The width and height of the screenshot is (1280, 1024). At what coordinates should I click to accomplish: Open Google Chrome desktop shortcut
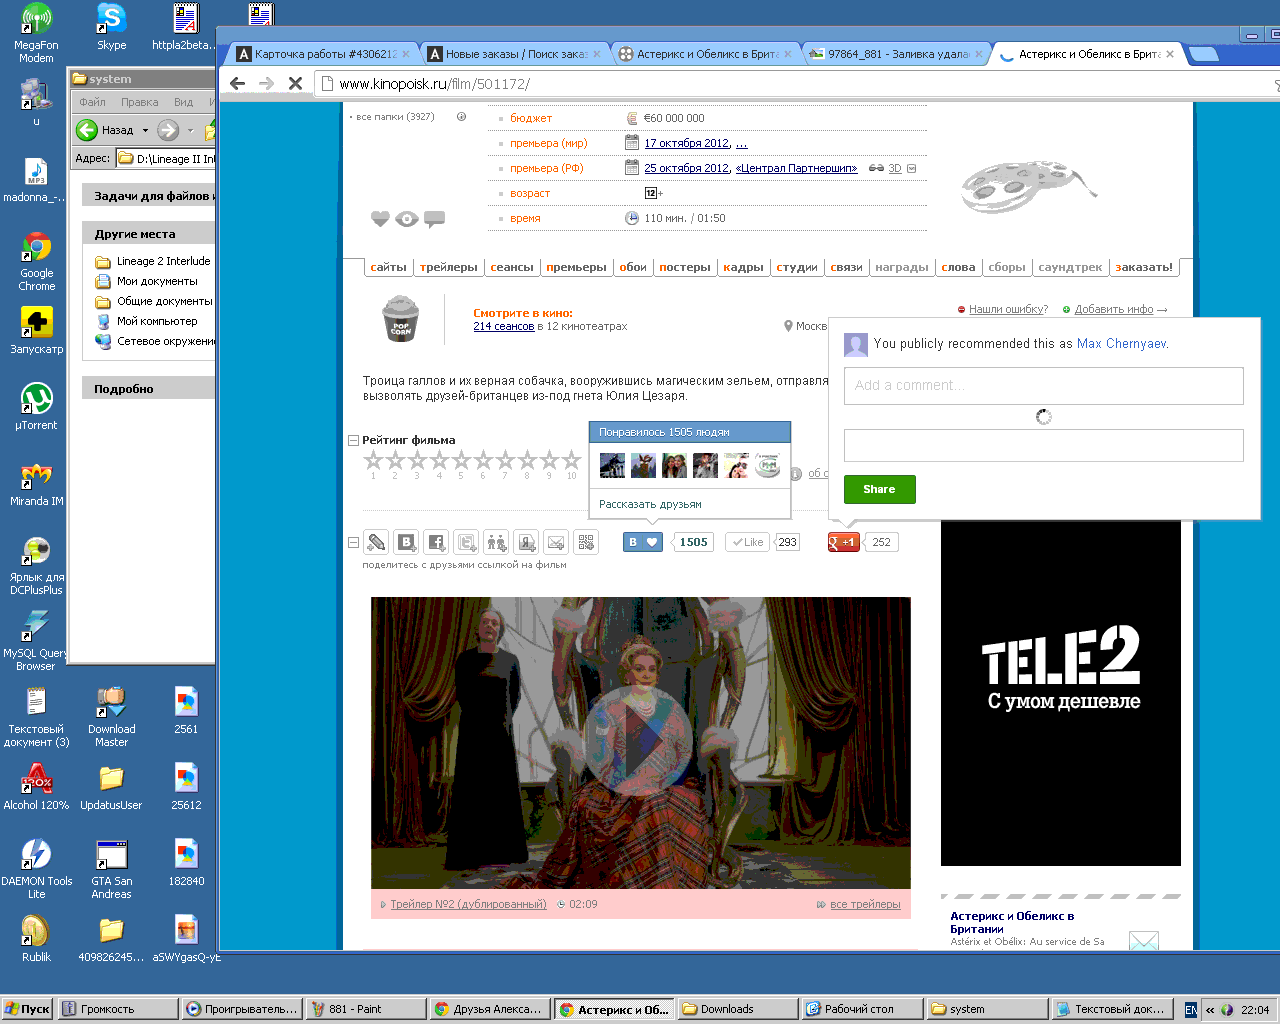[37, 261]
